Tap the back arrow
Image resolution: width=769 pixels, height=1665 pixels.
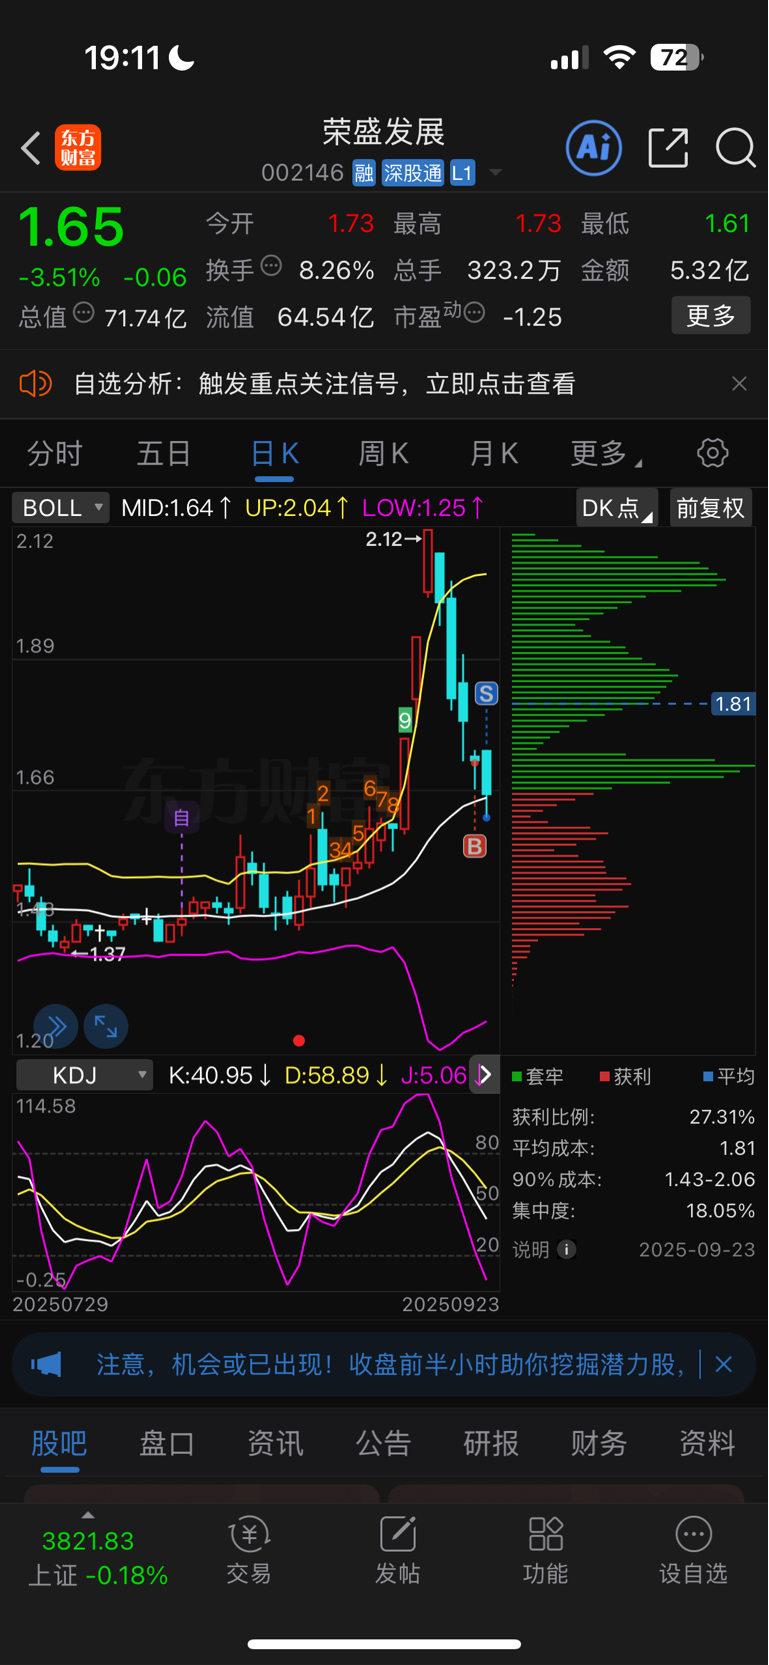click(x=31, y=148)
